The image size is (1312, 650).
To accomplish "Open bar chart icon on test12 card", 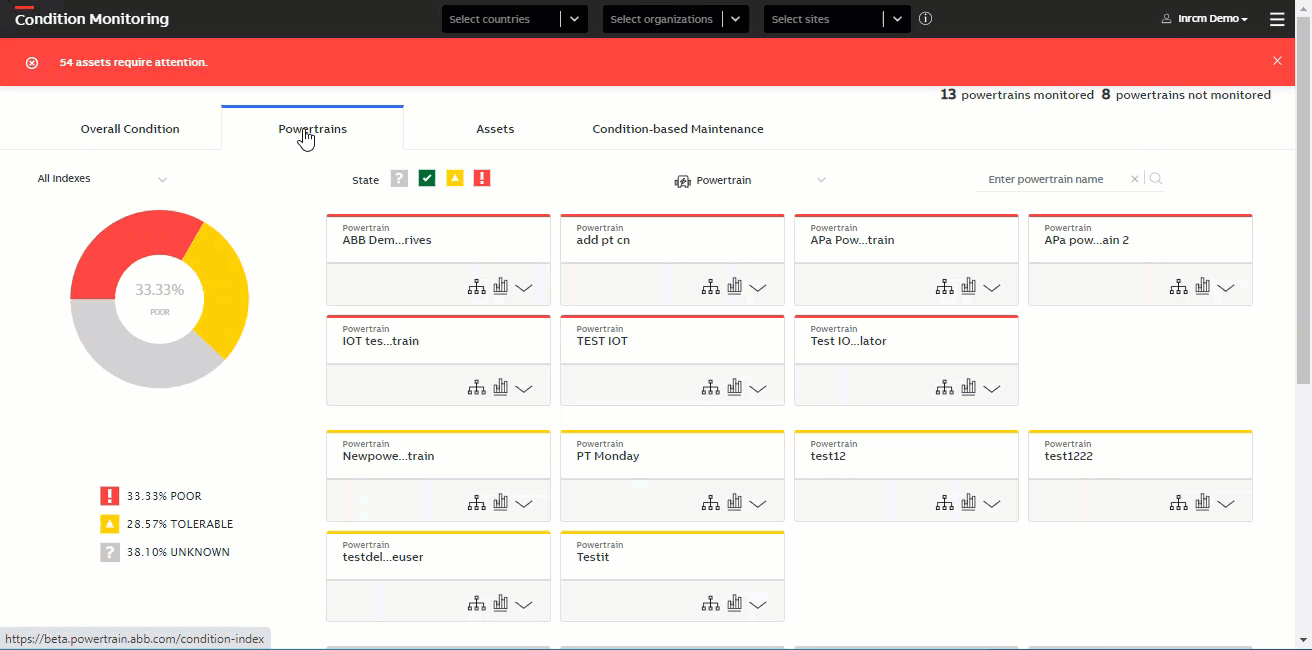I will coord(968,503).
